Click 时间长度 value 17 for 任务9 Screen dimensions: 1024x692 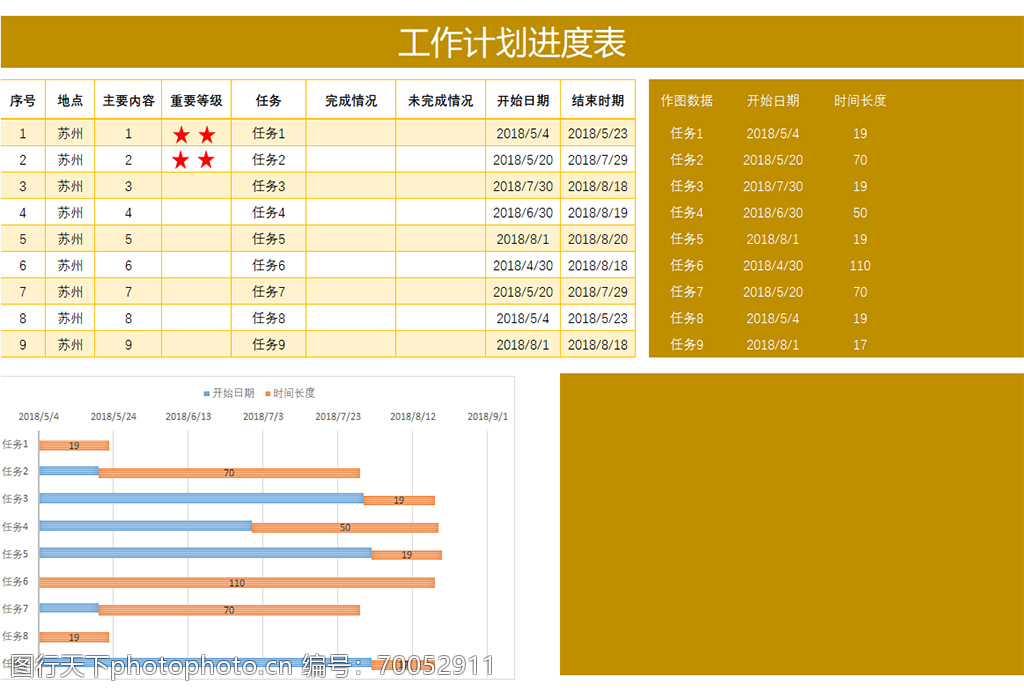860,345
